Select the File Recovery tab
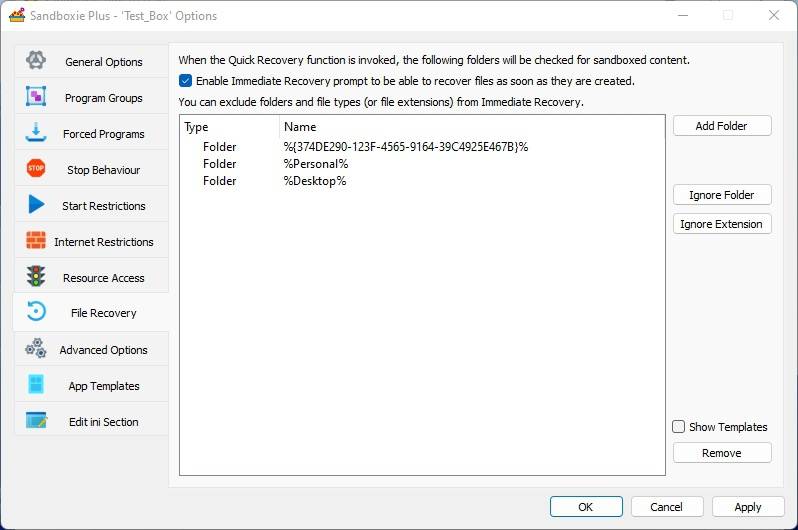Viewport: 798px width, 530px height. click(91, 313)
